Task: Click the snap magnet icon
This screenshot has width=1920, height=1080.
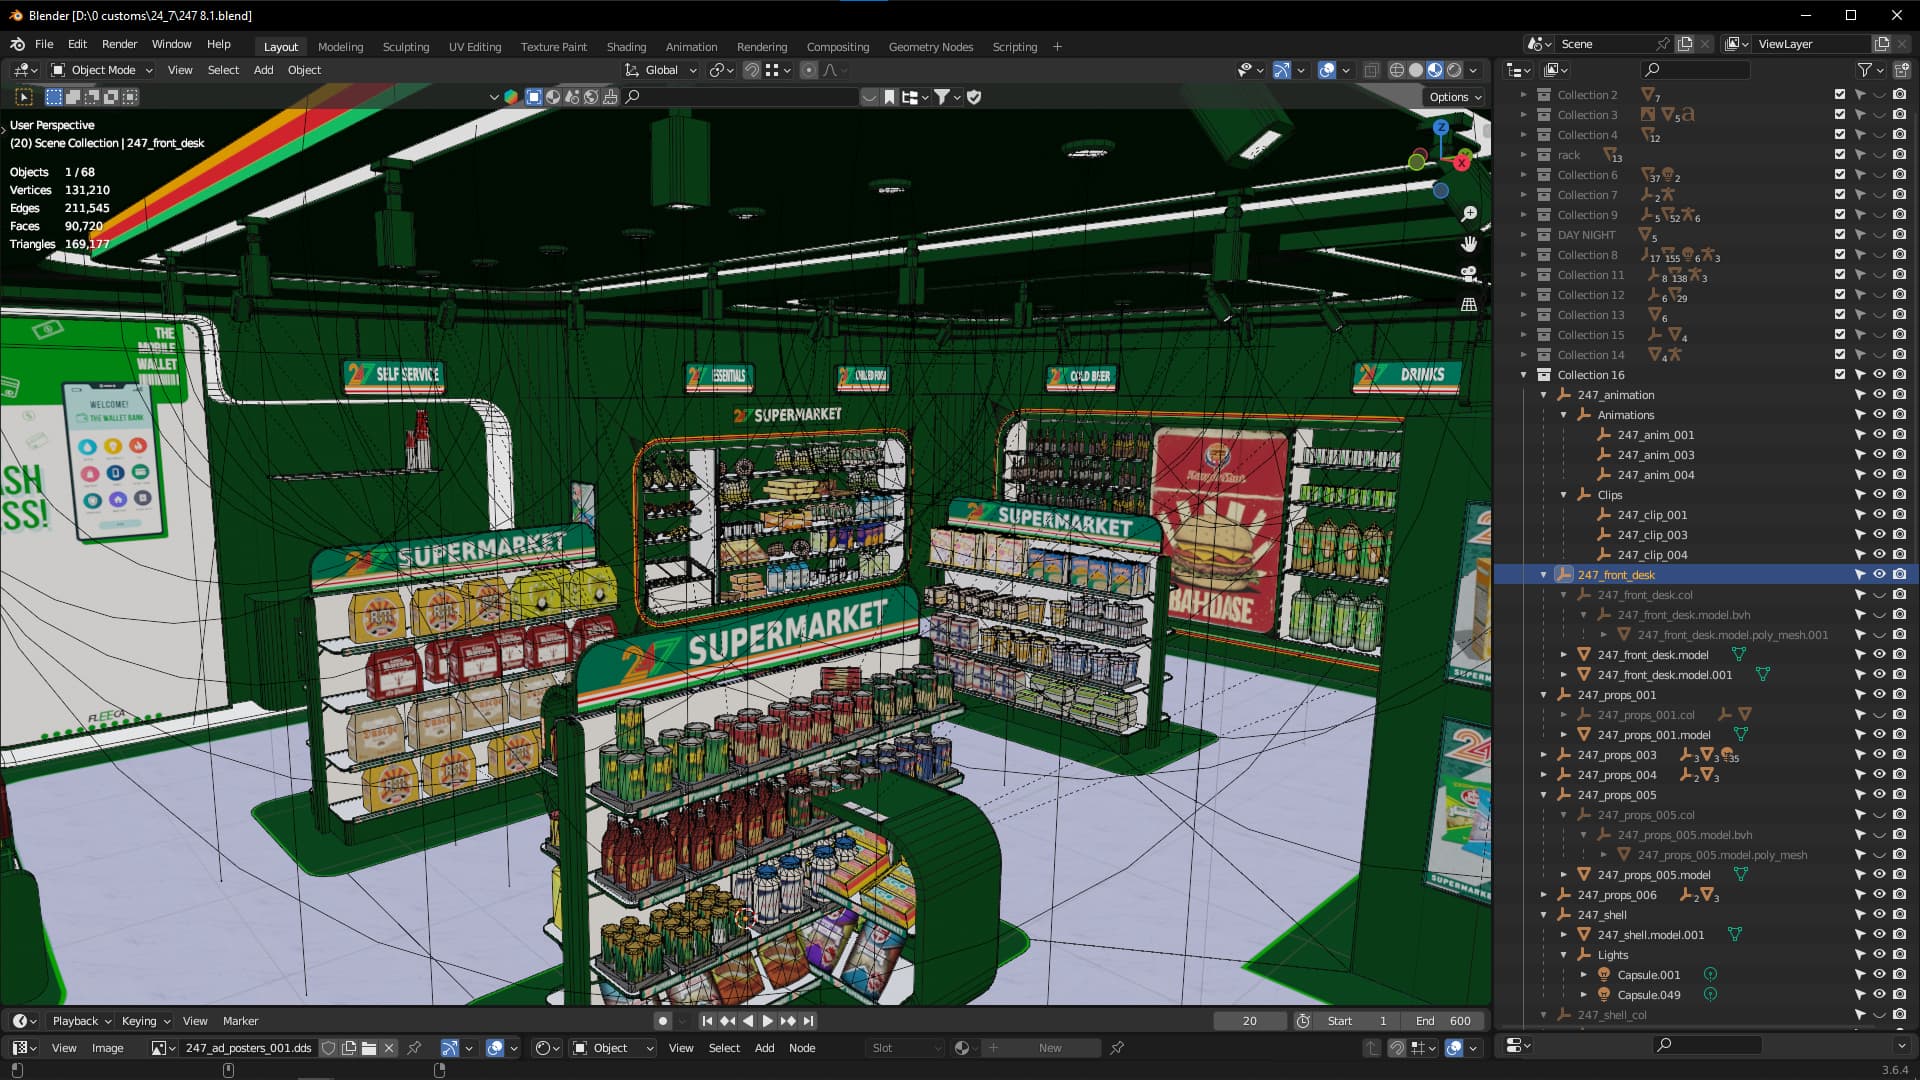Action: [x=751, y=70]
